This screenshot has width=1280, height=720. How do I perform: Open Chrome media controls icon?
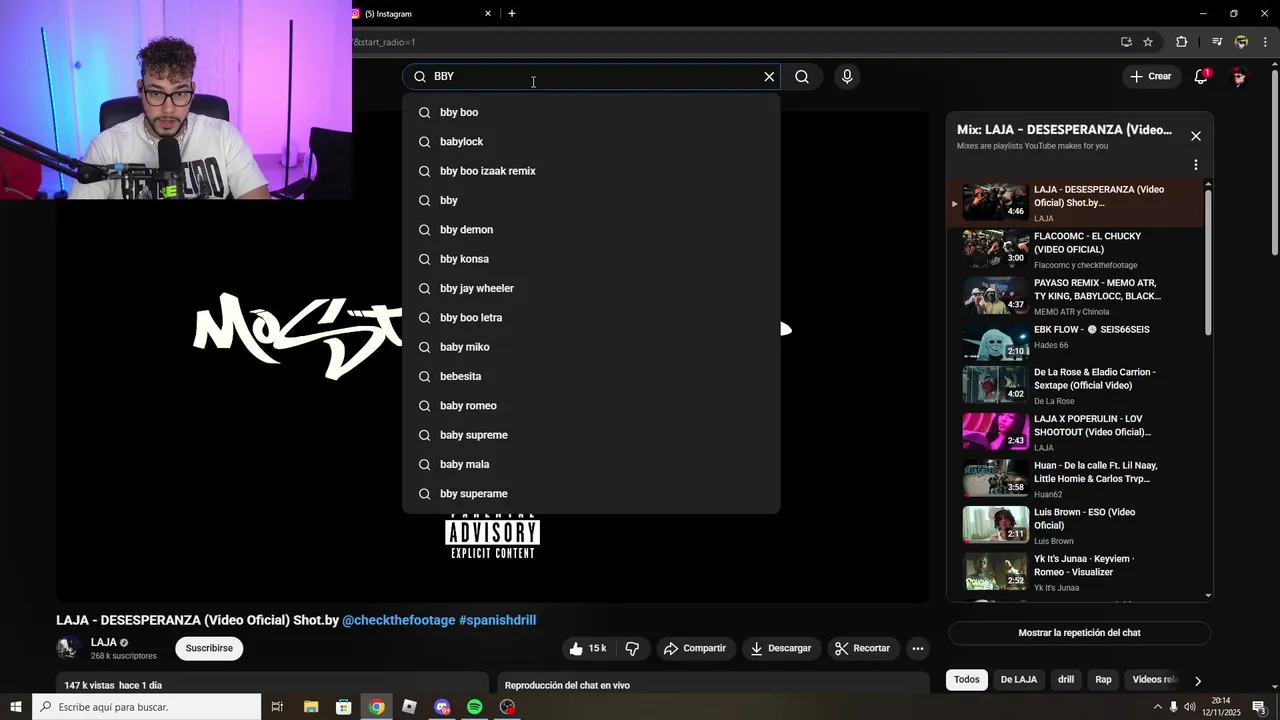pos(1217,42)
